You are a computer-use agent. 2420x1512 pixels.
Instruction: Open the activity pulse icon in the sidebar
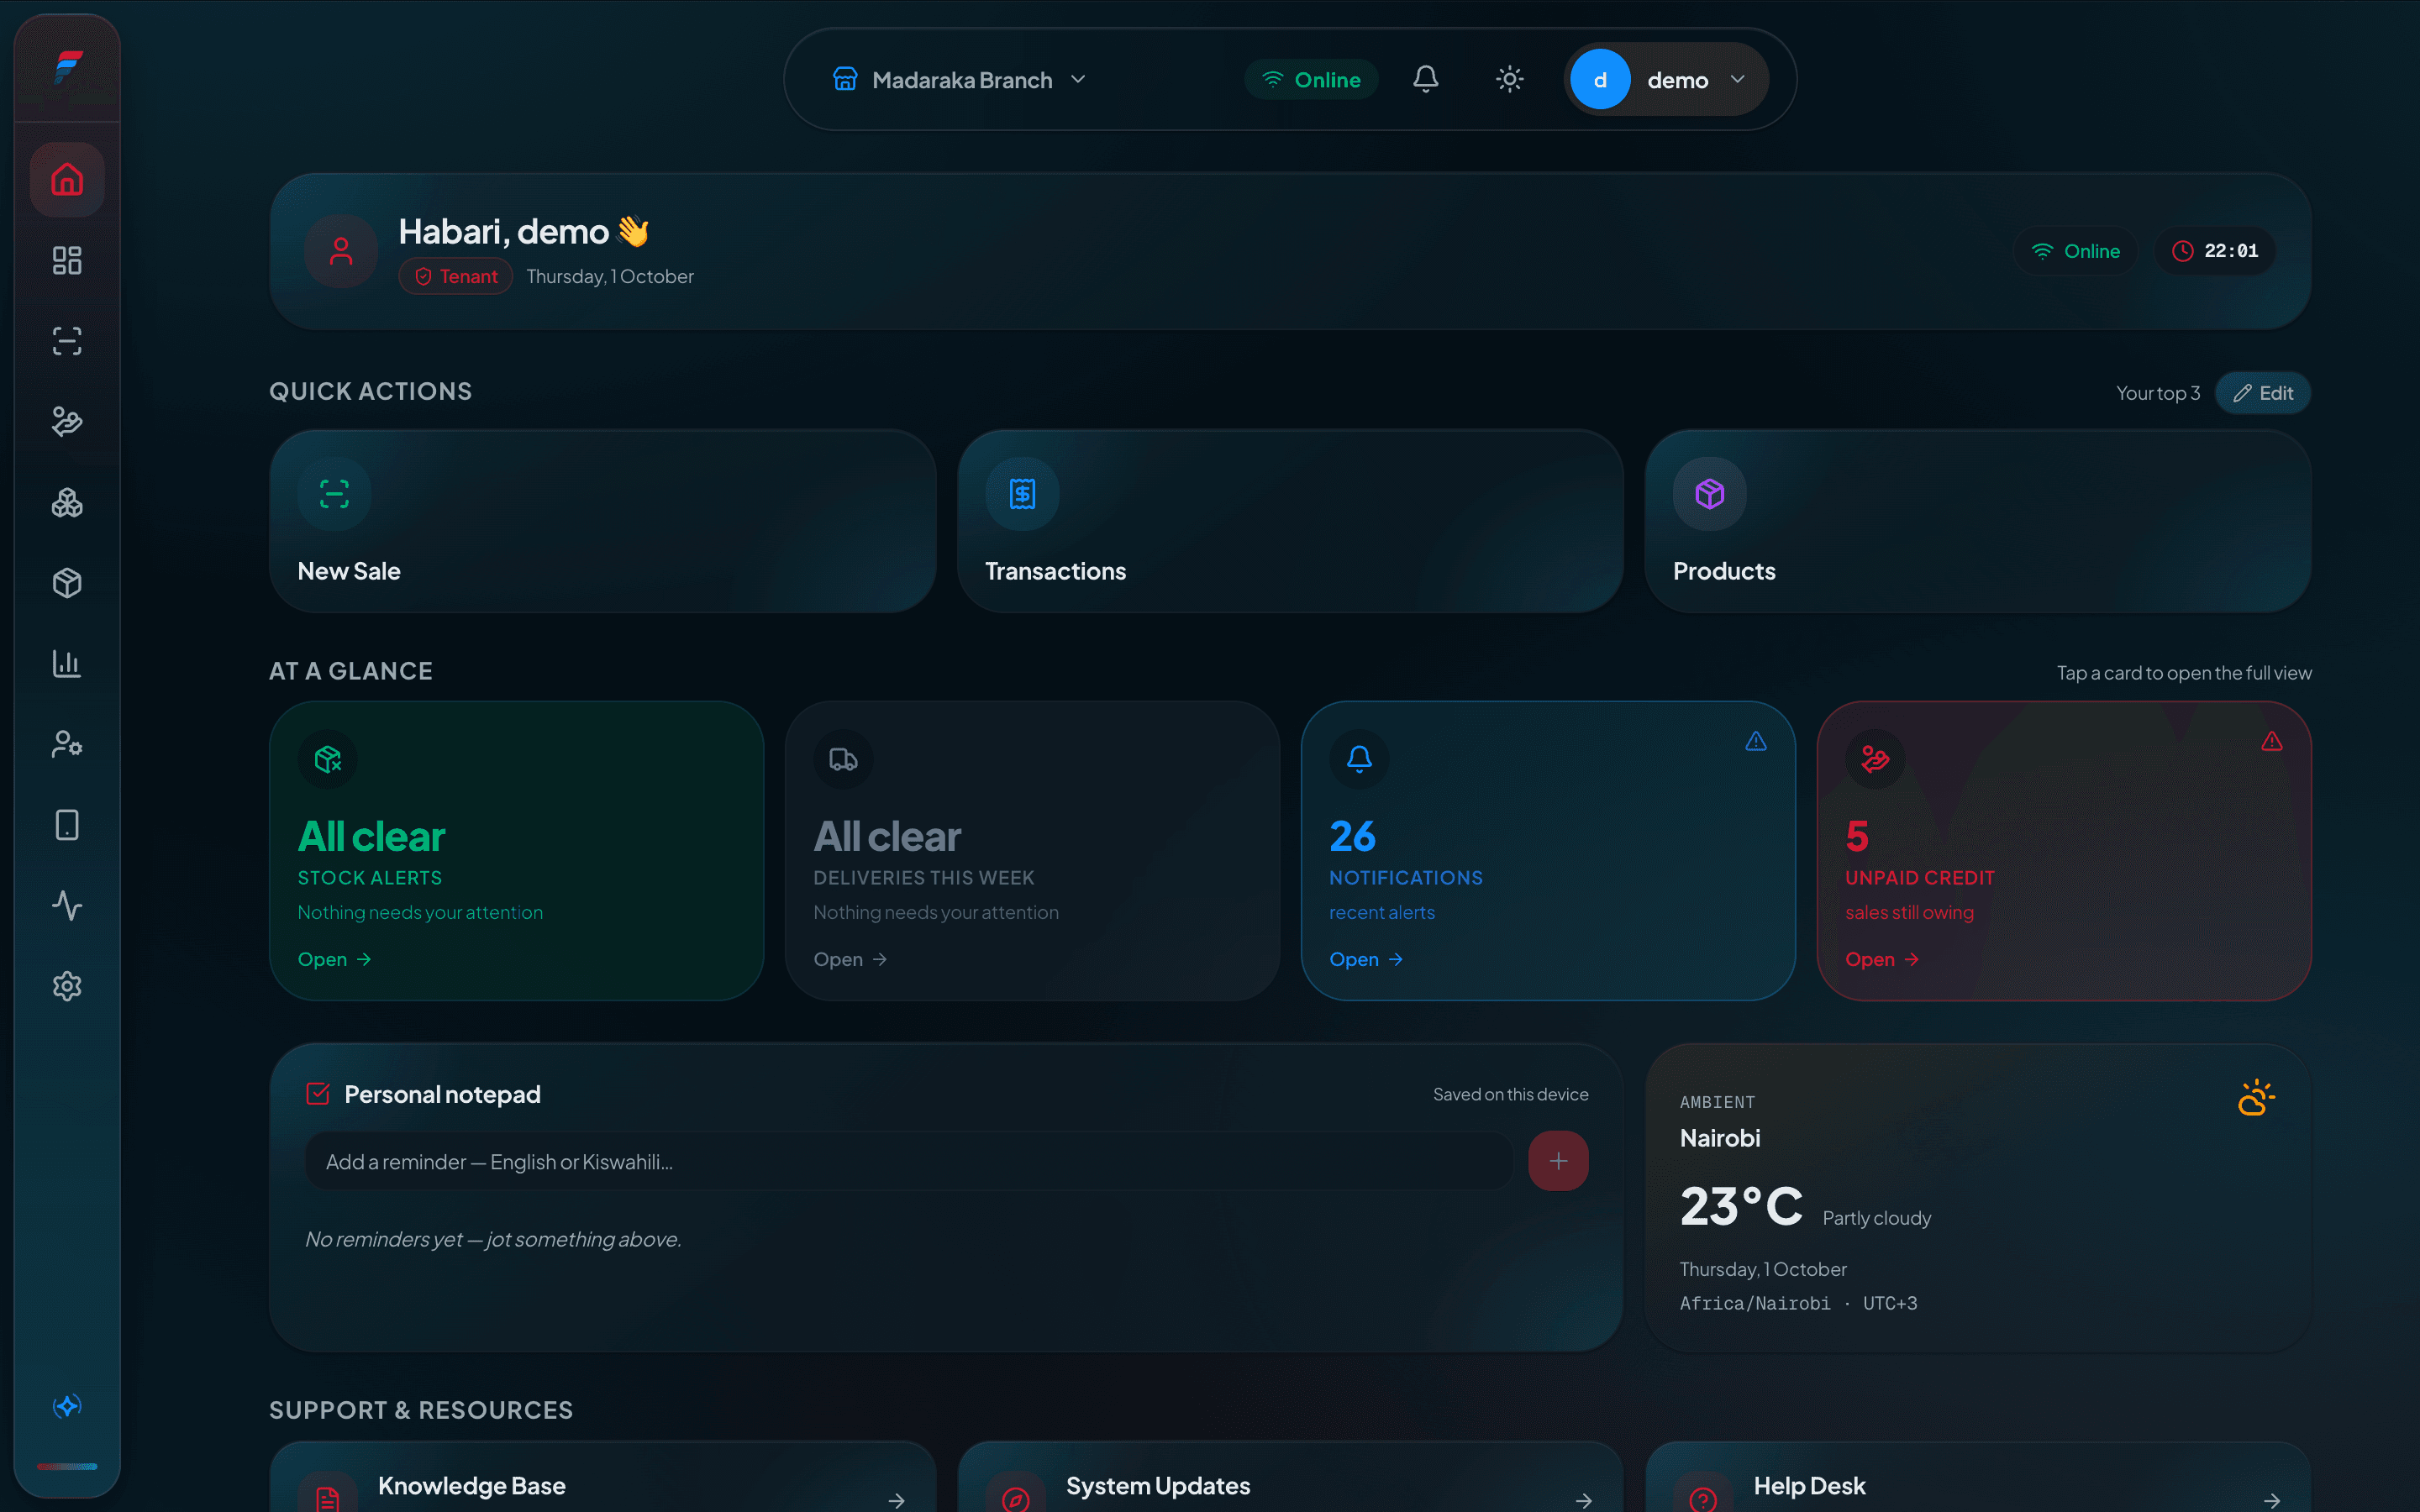click(x=67, y=906)
